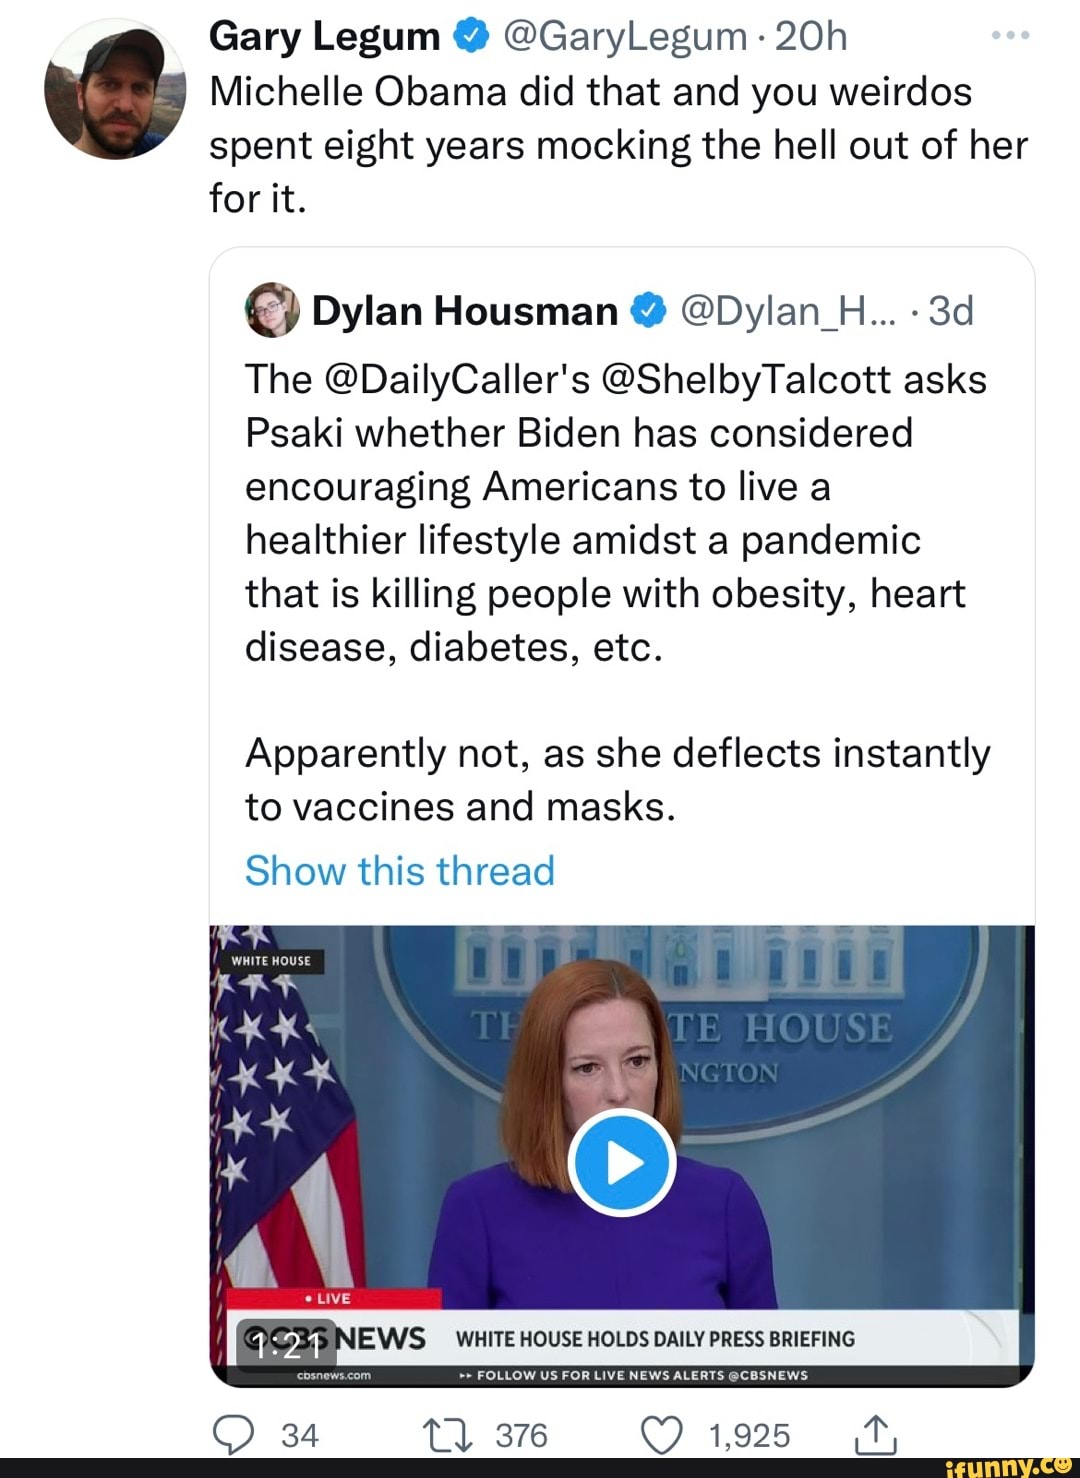This screenshot has width=1080, height=1478.
Task: Click Gary Legum's verified badge
Action: (470, 37)
